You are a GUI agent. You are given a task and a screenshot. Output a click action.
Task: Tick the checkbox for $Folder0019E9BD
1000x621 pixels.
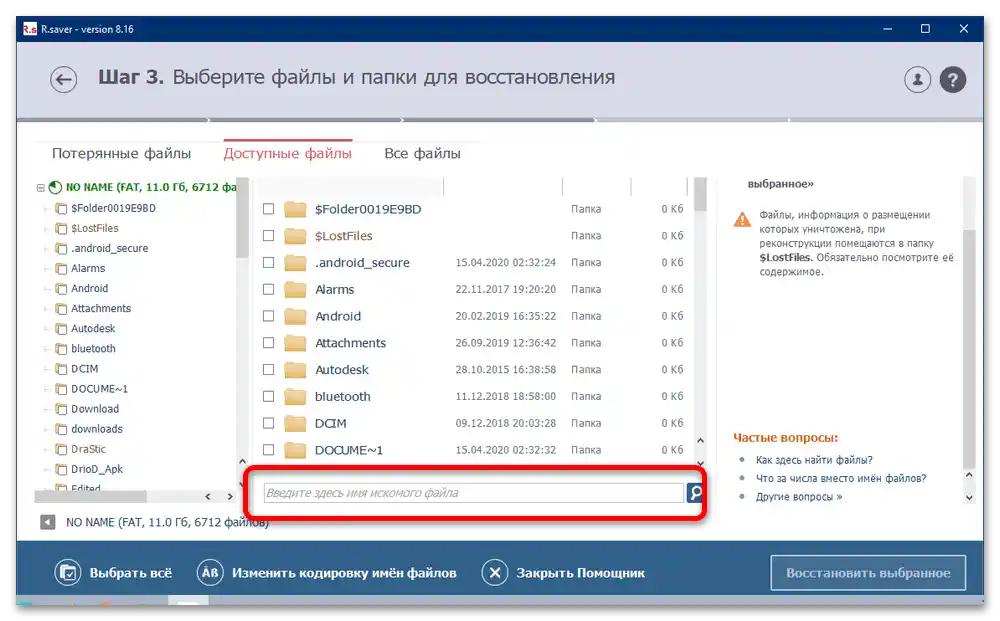click(268, 209)
